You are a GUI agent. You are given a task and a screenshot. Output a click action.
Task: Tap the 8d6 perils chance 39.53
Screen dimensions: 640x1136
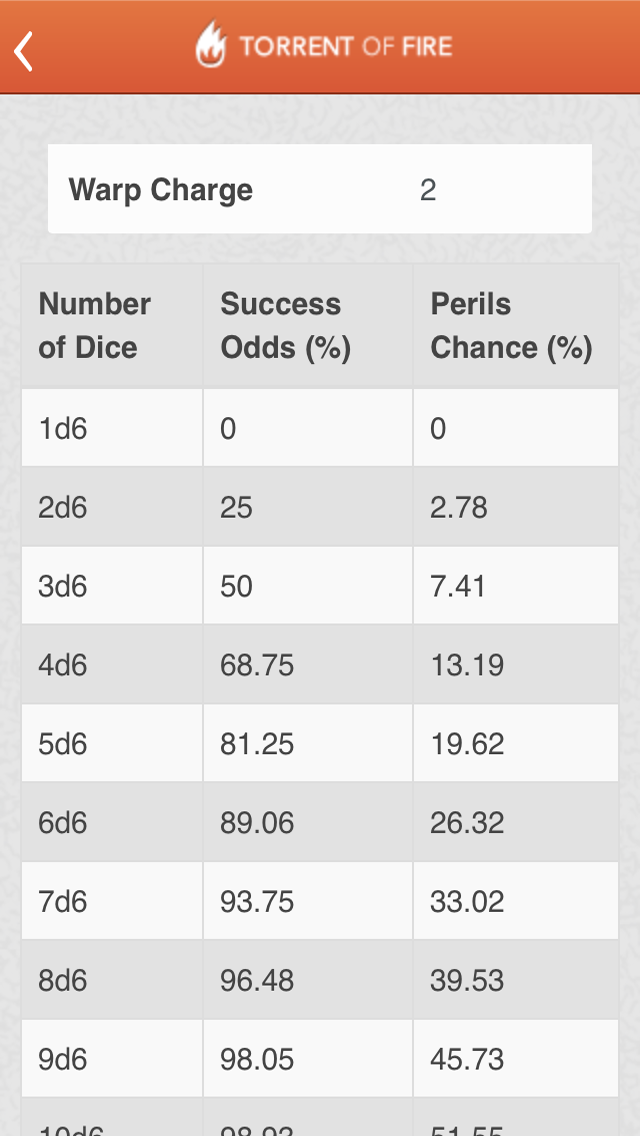click(467, 982)
